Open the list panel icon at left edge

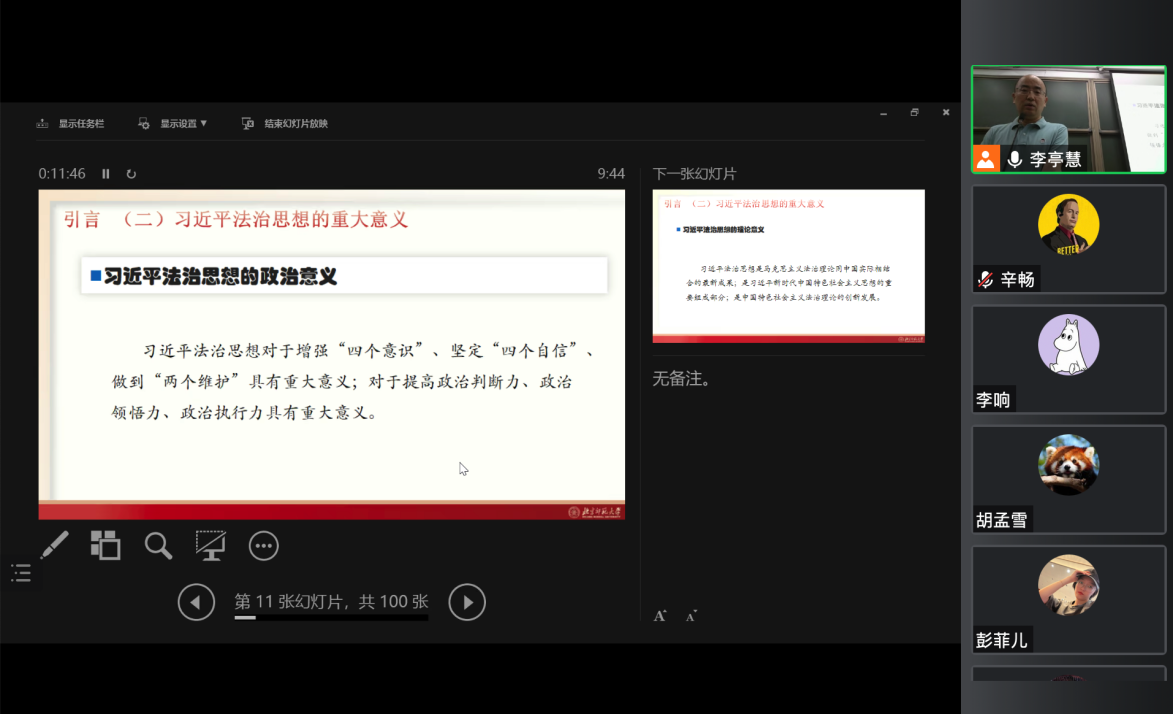point(21,573)
